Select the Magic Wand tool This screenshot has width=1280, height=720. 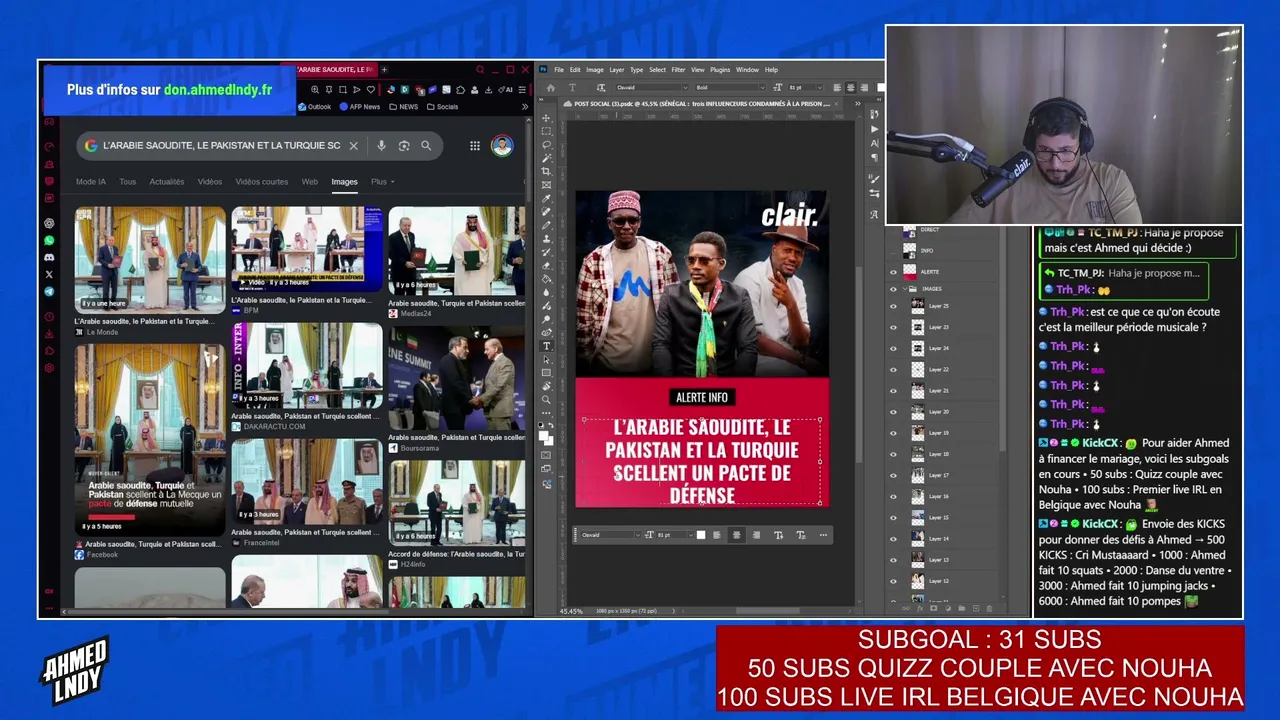coord(546,158)
